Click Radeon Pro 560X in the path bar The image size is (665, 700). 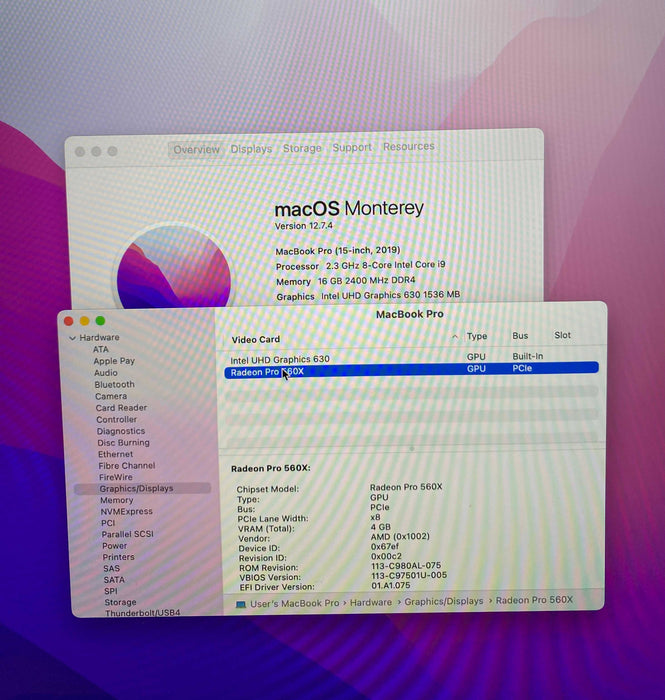tap(534, 600)
